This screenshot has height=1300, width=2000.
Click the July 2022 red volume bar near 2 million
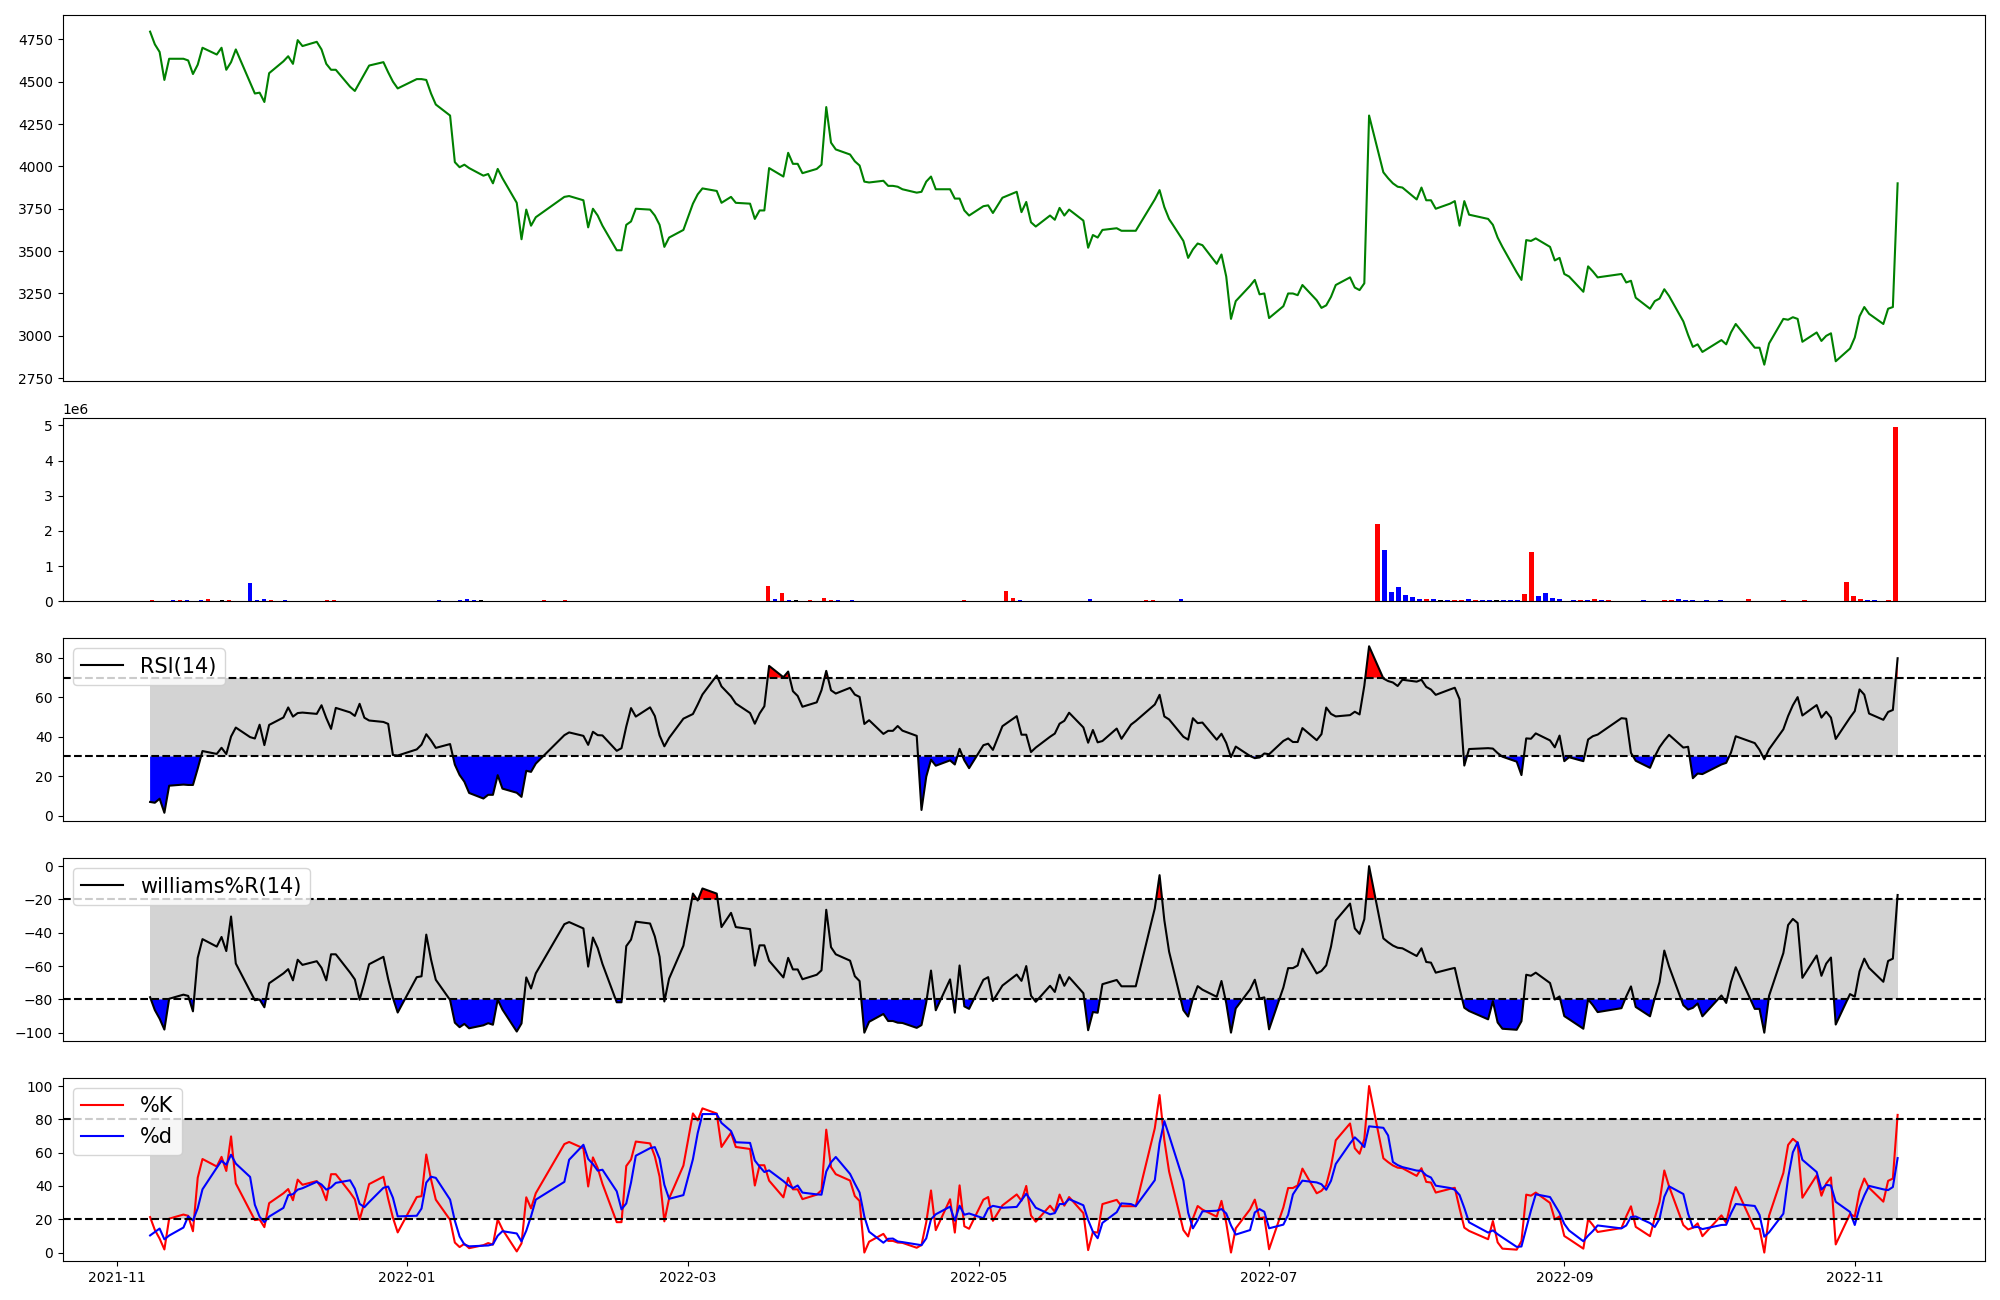pyautogui.click(x=1377, y=562)
